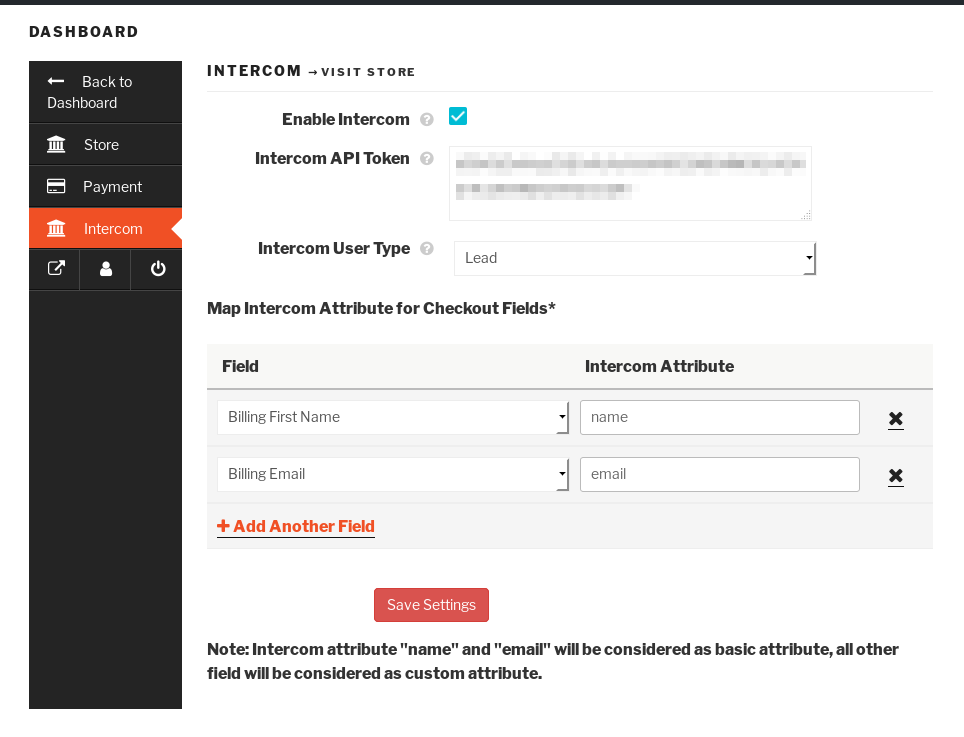Click the credit card icon beside Payment
Viewport: 964px width, 737px height.
pos(56,186)
